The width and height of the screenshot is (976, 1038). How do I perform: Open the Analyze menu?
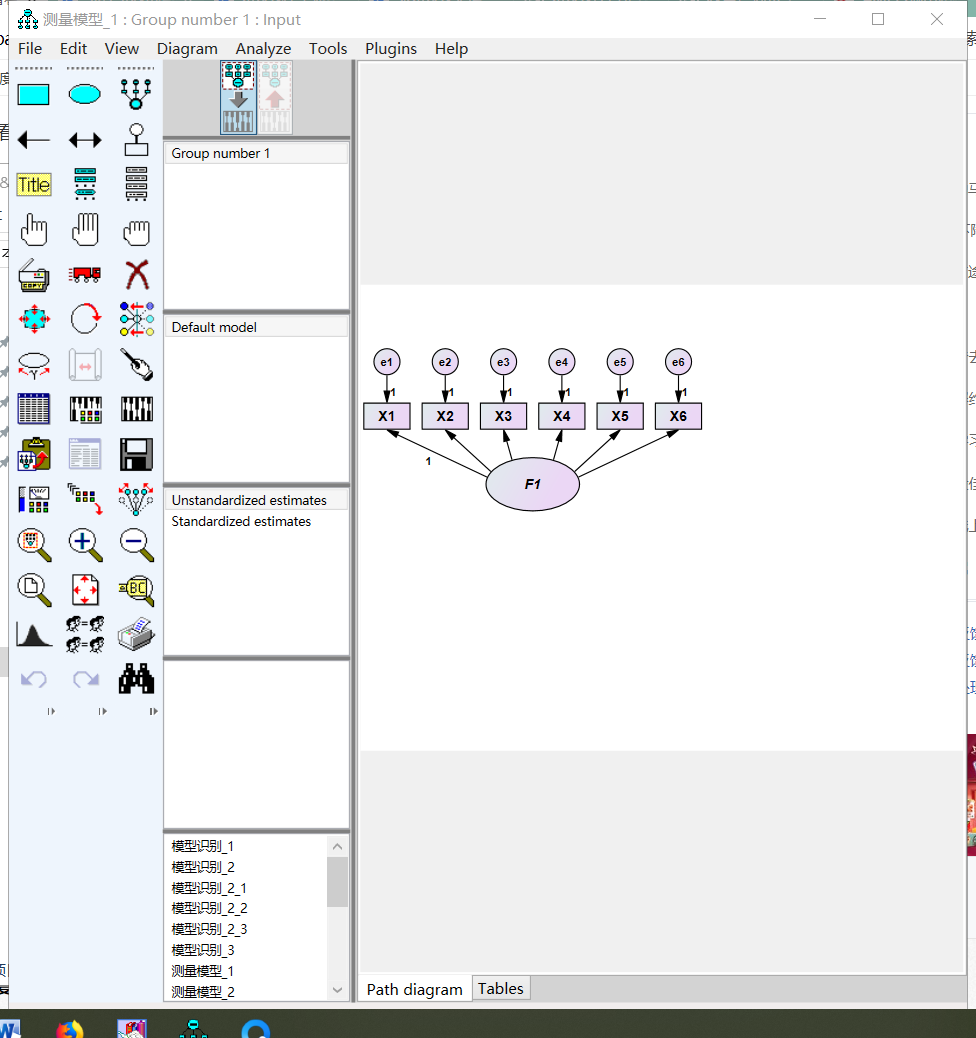[x=263, y=48]
